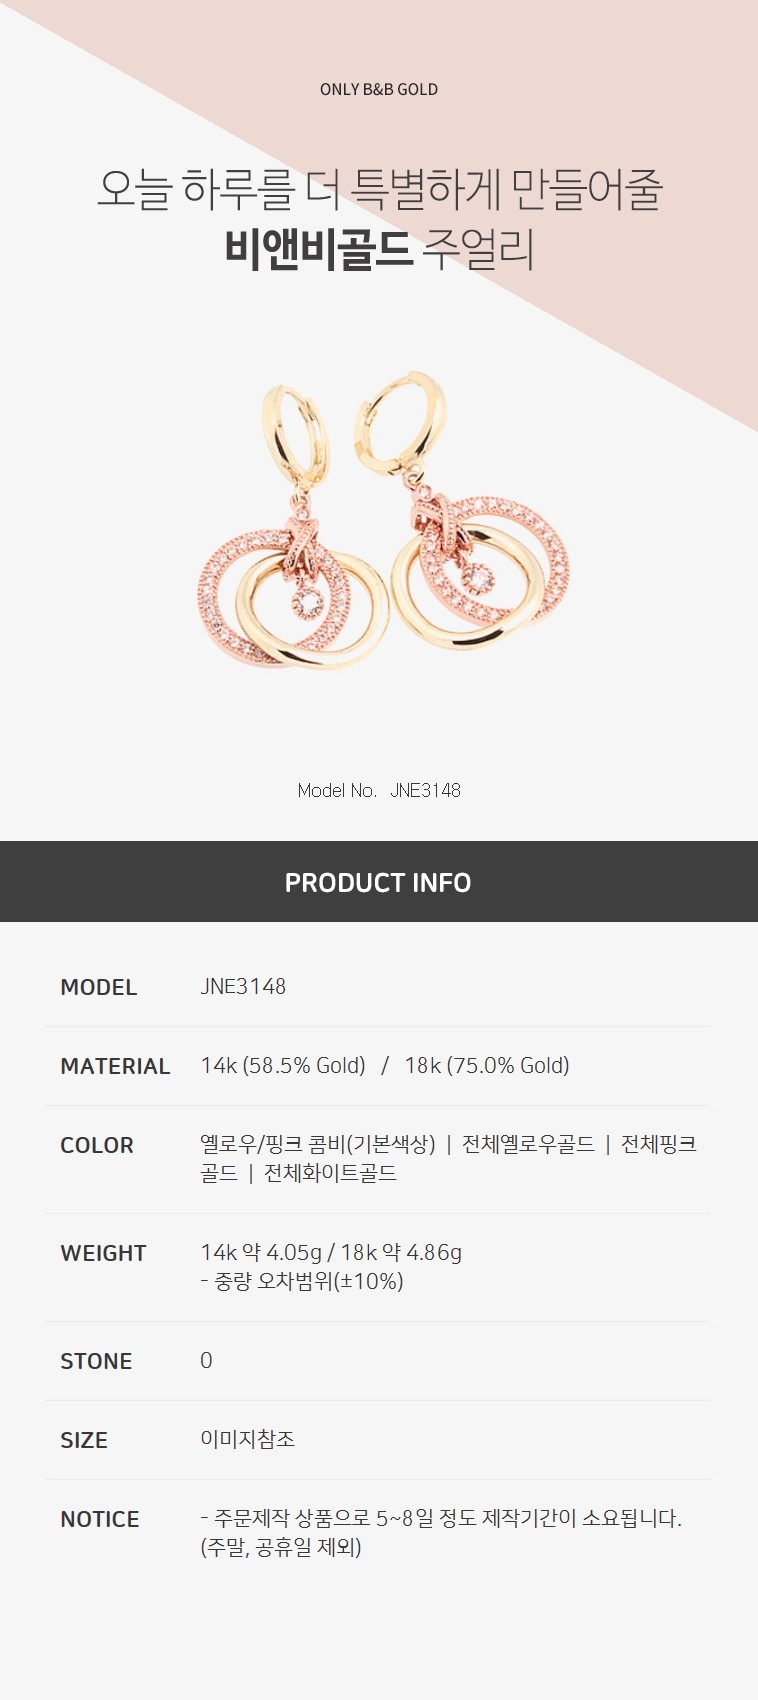The width and height of the screenshot is (758, 1700).
Task: Click the STONE row label
Action: coord(96,1361)
